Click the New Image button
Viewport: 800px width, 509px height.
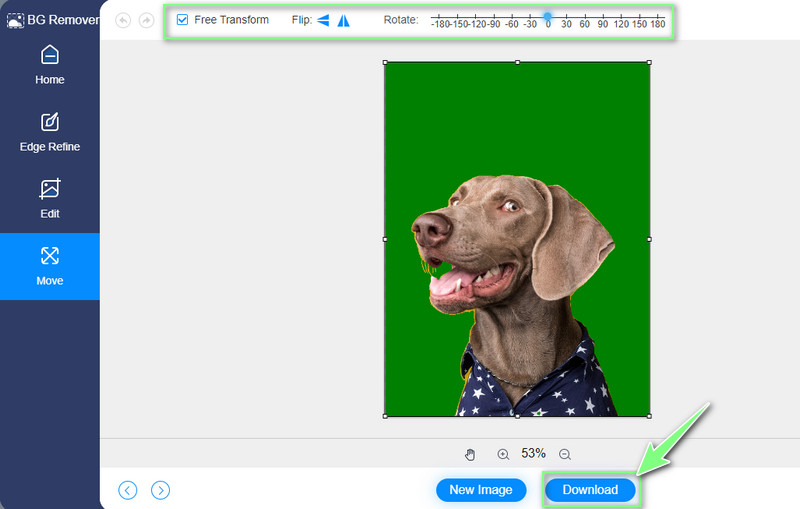(x=481, y=490)
